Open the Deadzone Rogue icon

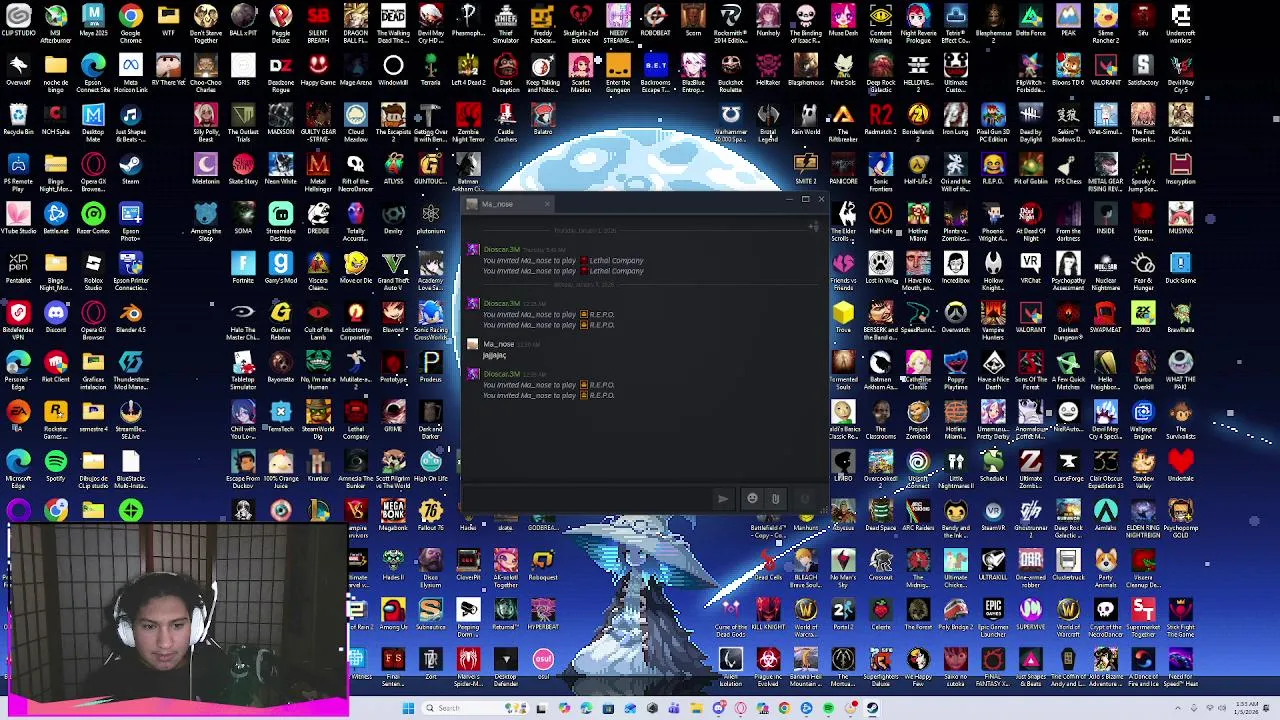(281, 71)
